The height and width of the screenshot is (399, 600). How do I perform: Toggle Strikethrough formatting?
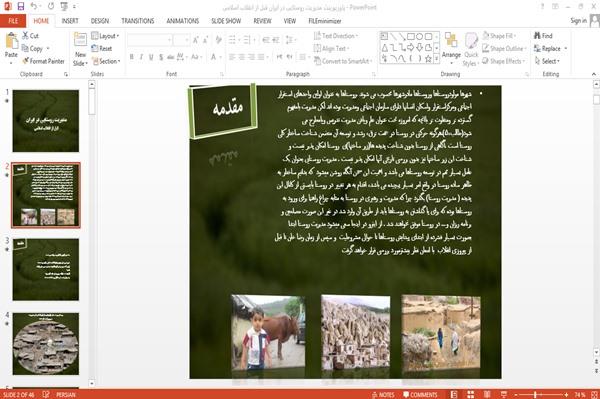click(171, 57)
